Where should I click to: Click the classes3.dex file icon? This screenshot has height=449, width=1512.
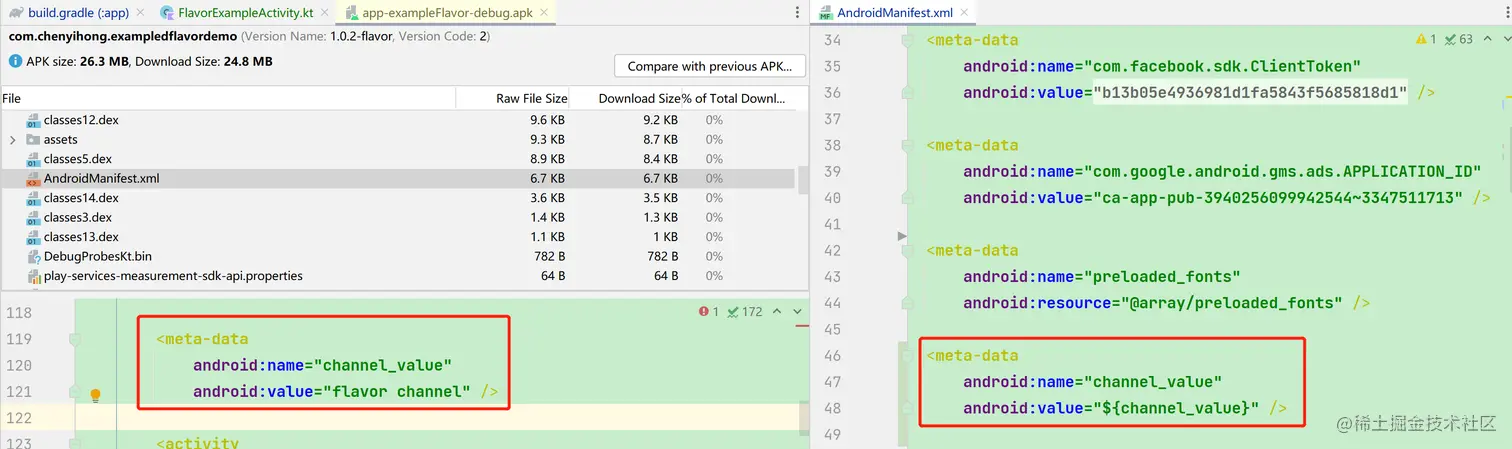pos(33,218)
